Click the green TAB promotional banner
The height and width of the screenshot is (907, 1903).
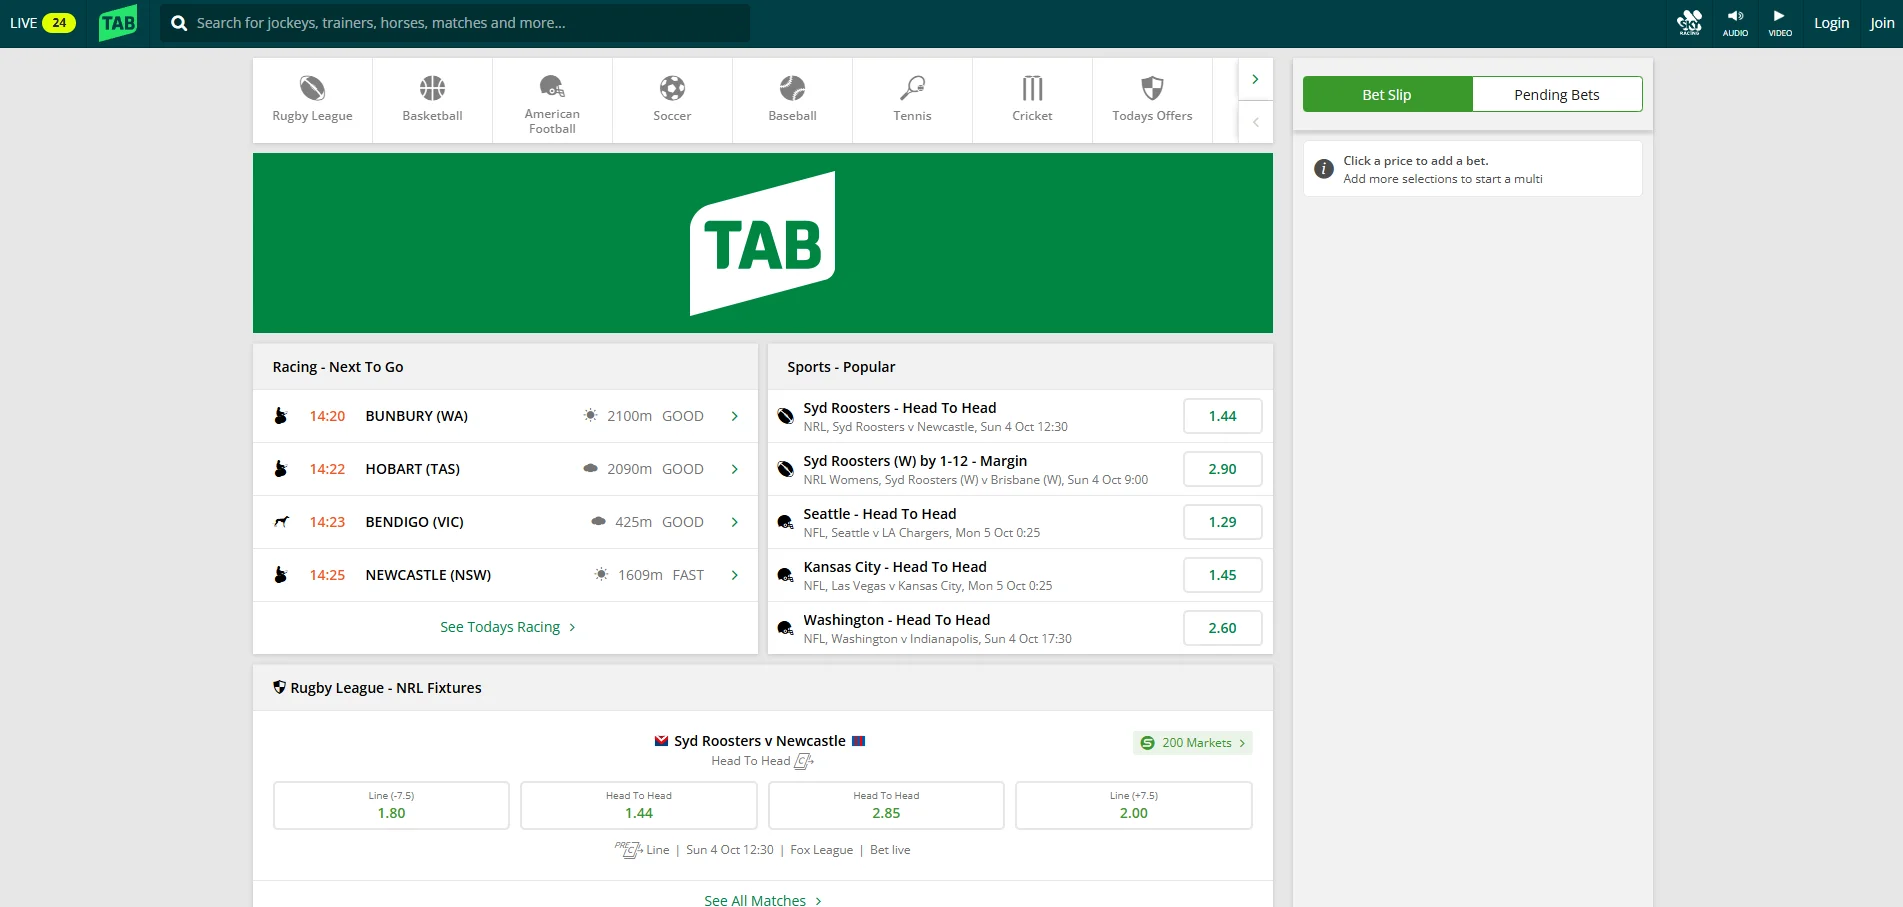(x=762, y=243)
